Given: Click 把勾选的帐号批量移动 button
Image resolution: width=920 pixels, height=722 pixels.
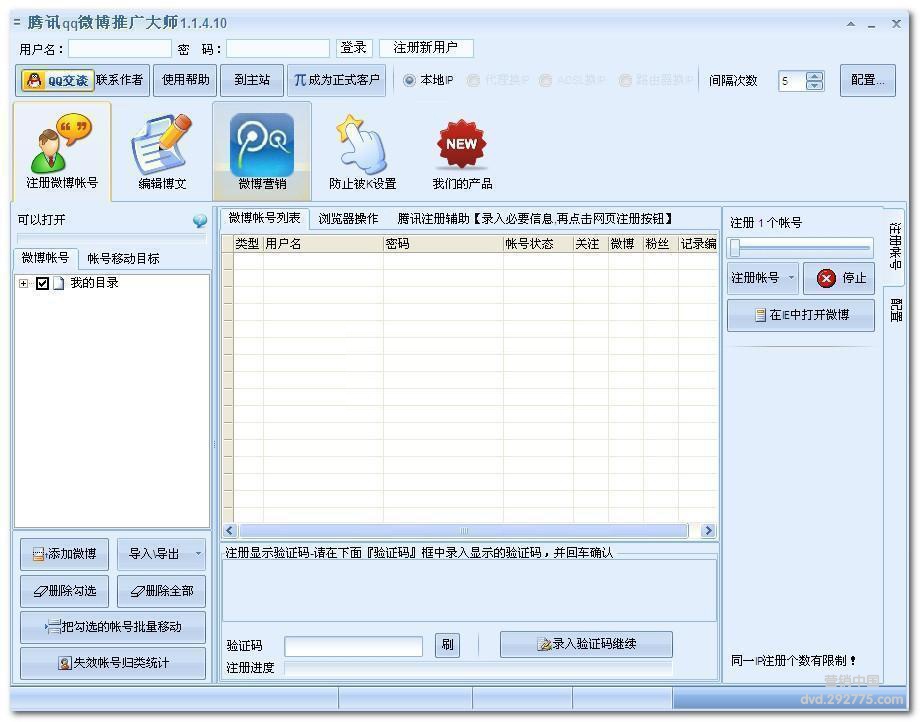Looking at the screenshot, I should 113,627.
